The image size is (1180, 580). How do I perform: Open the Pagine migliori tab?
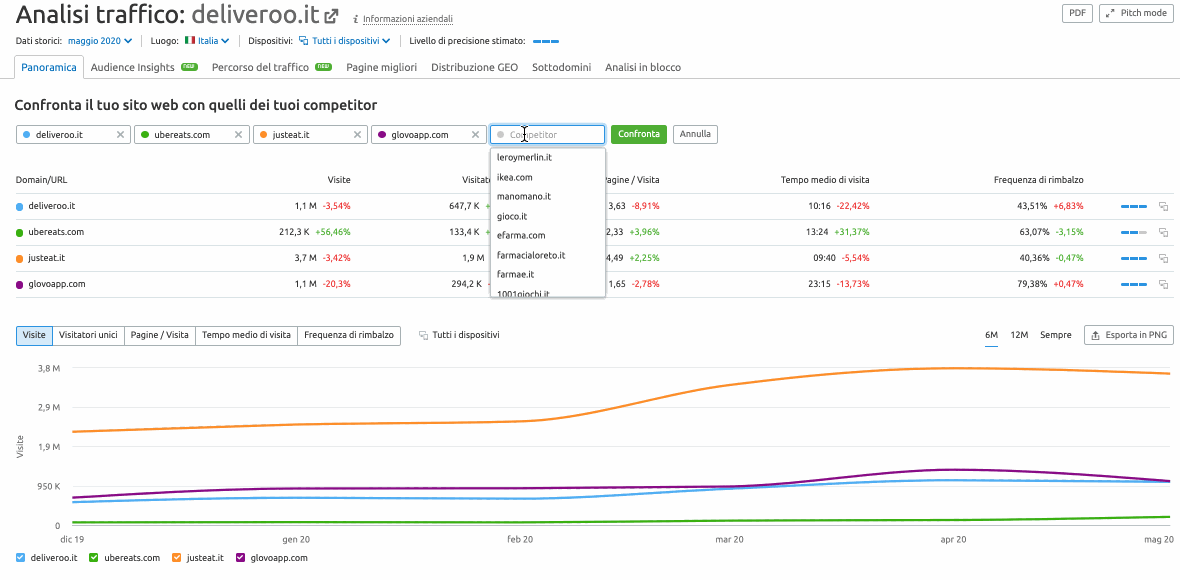tap(382, 67)
